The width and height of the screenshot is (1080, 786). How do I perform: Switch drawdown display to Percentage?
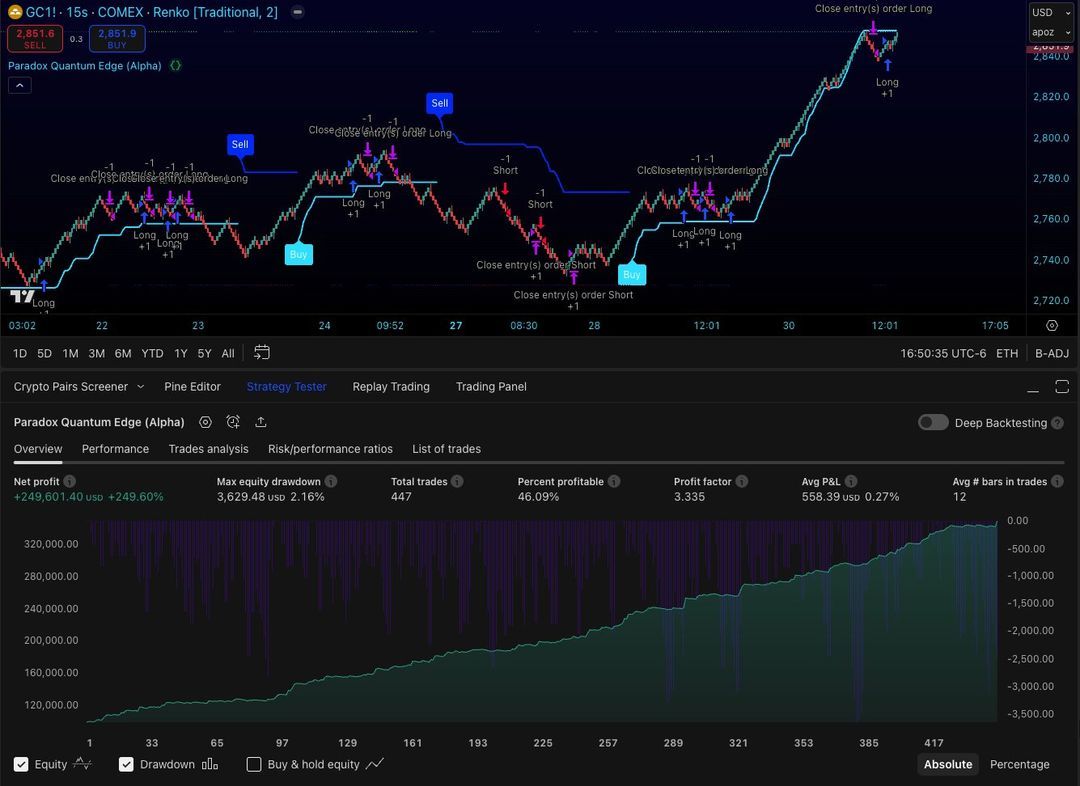[1019, 764]
